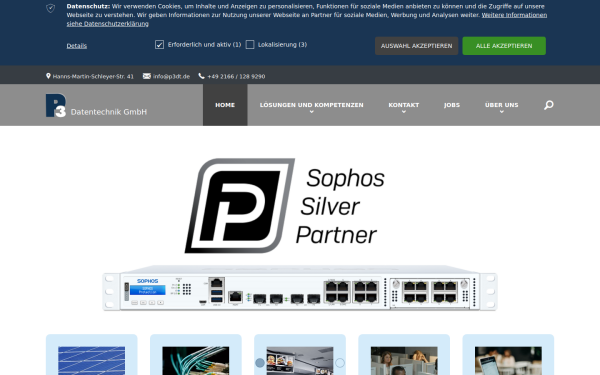The image size is (600, 375).
Task: Click the envelope email icon
Action: (x=147, y=76)
